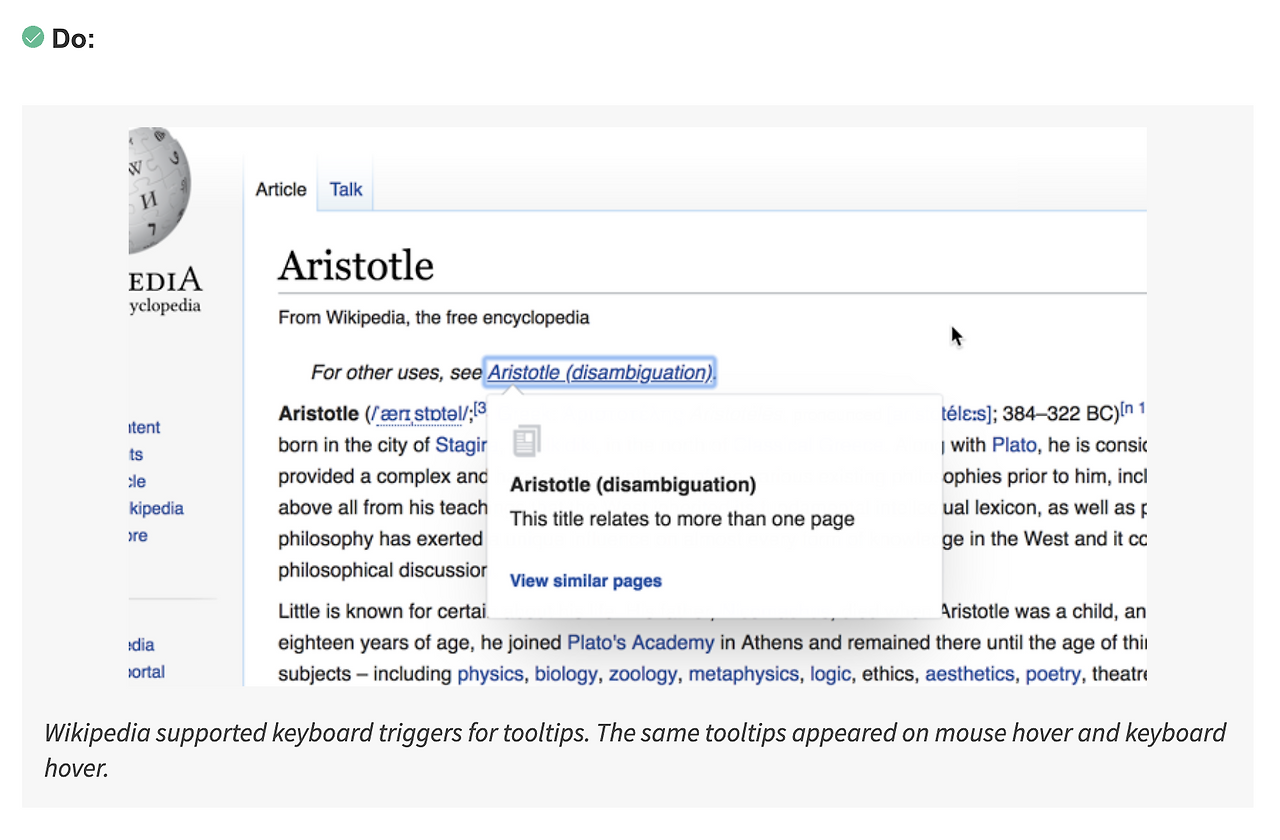Click the '384–322 BC' dates text
The width and height of the screenshot is (1280, 840).
(1060, 414)
